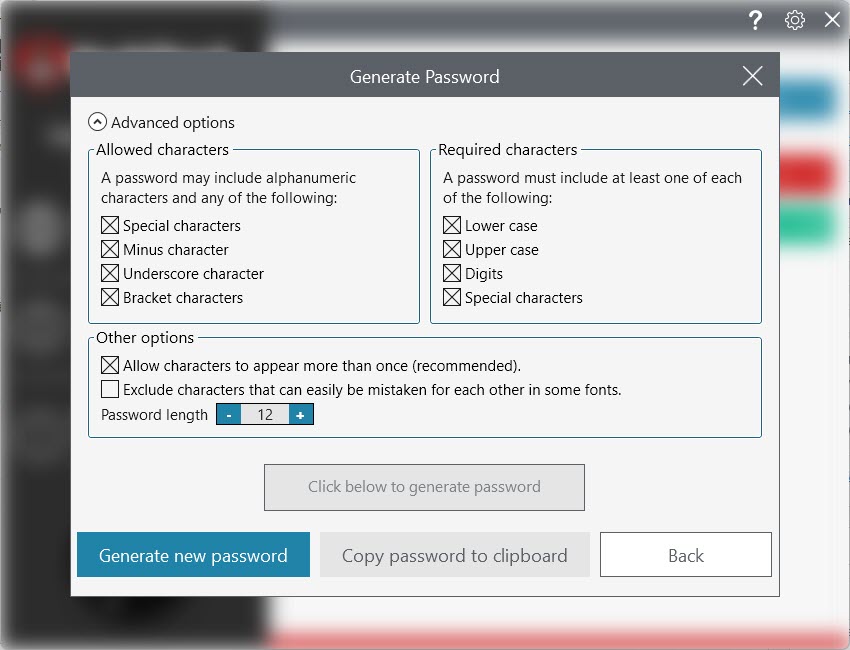Click the generated password display field
850x650 pixels.
click(x=424, y=487)
